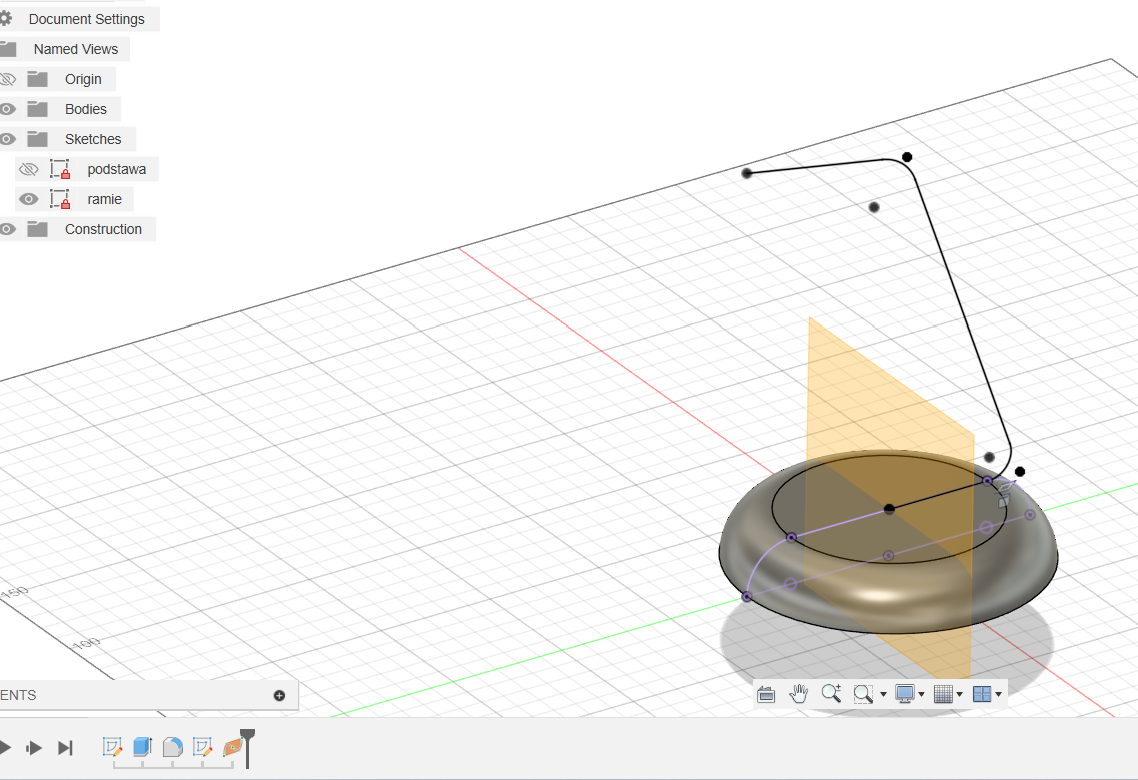This screenshot has height=780, width=1138.
Task: Hide the Bodies folder
Action: click(7, 109)
